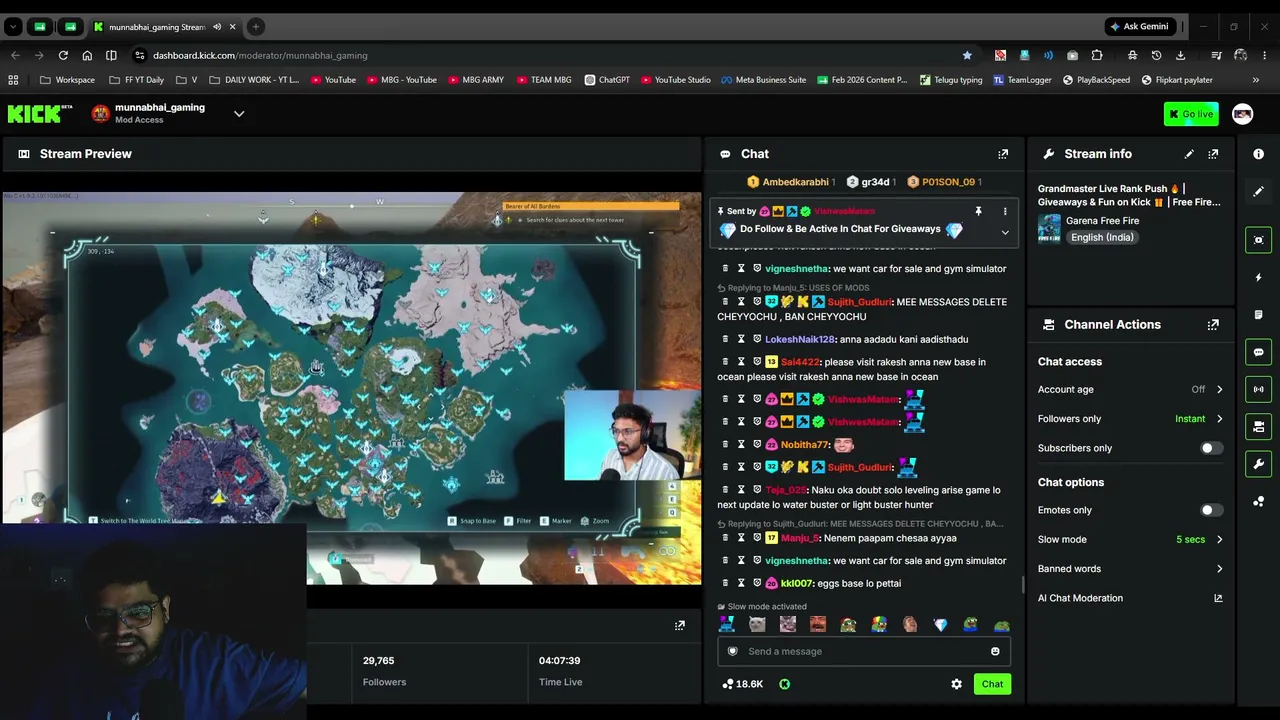Reload the browser page
Screen dimensions: 1280x720
[x=63, y=55]
